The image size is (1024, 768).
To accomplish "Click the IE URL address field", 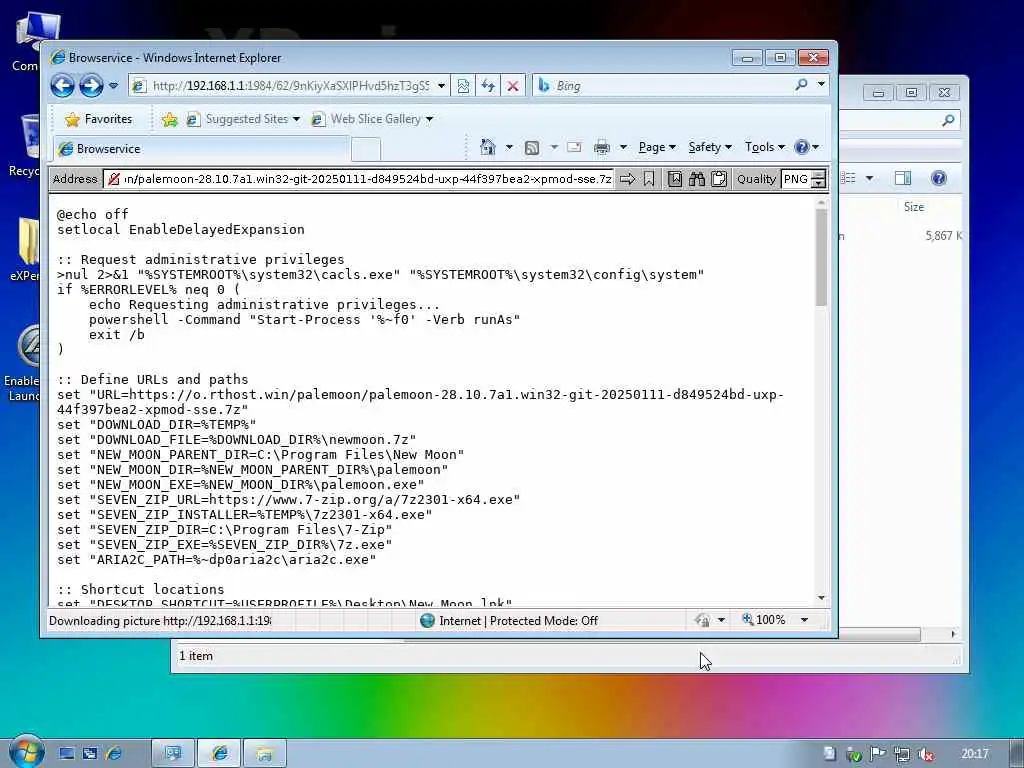I will point(291,86).
